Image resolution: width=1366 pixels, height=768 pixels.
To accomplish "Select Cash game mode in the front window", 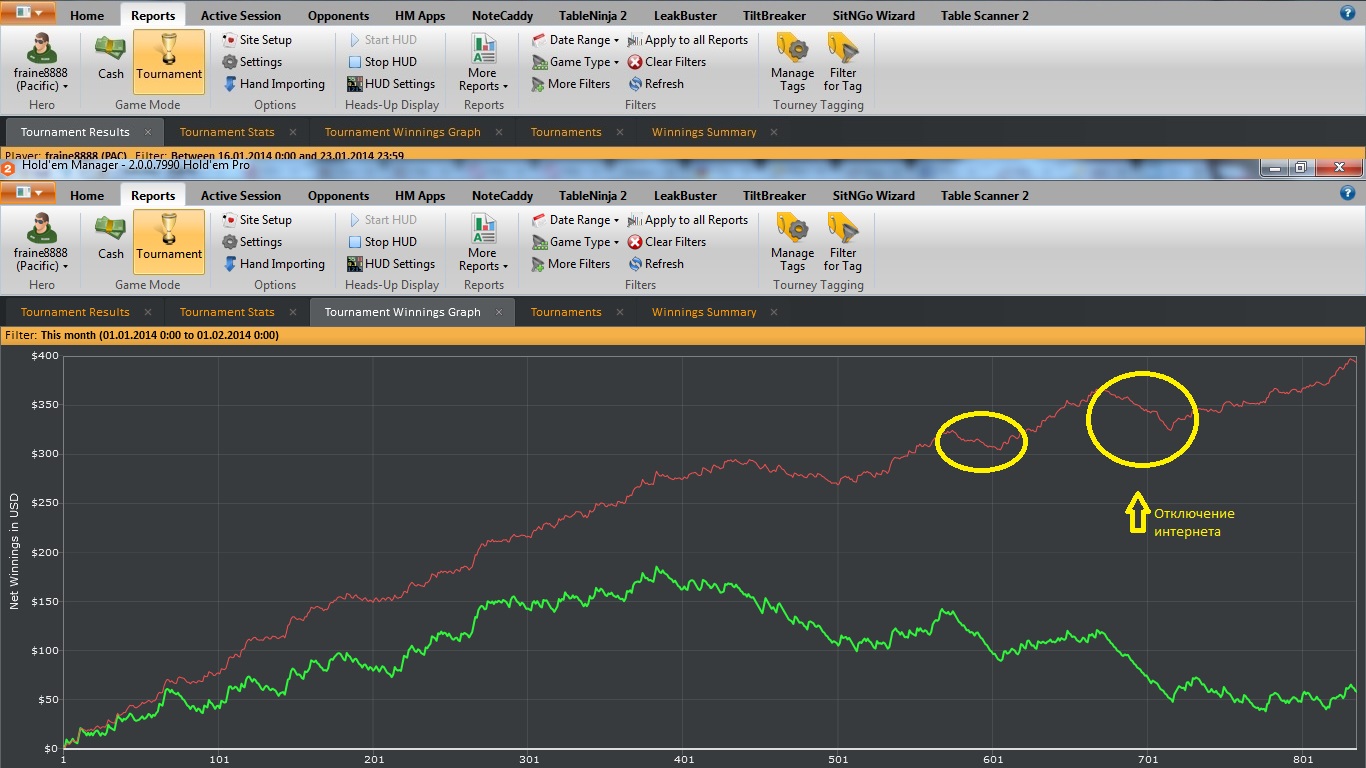I will tap(110, 242).
